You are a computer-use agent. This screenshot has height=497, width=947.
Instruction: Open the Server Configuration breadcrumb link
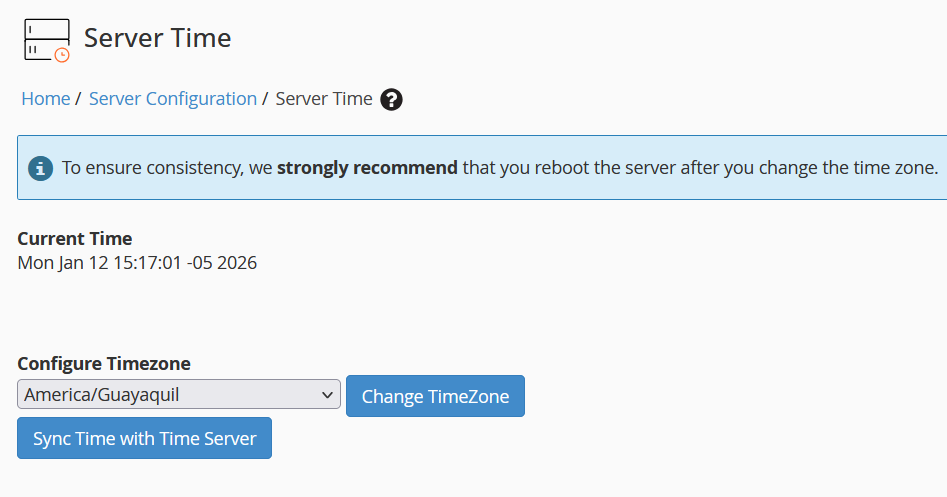tap(173, 99)
